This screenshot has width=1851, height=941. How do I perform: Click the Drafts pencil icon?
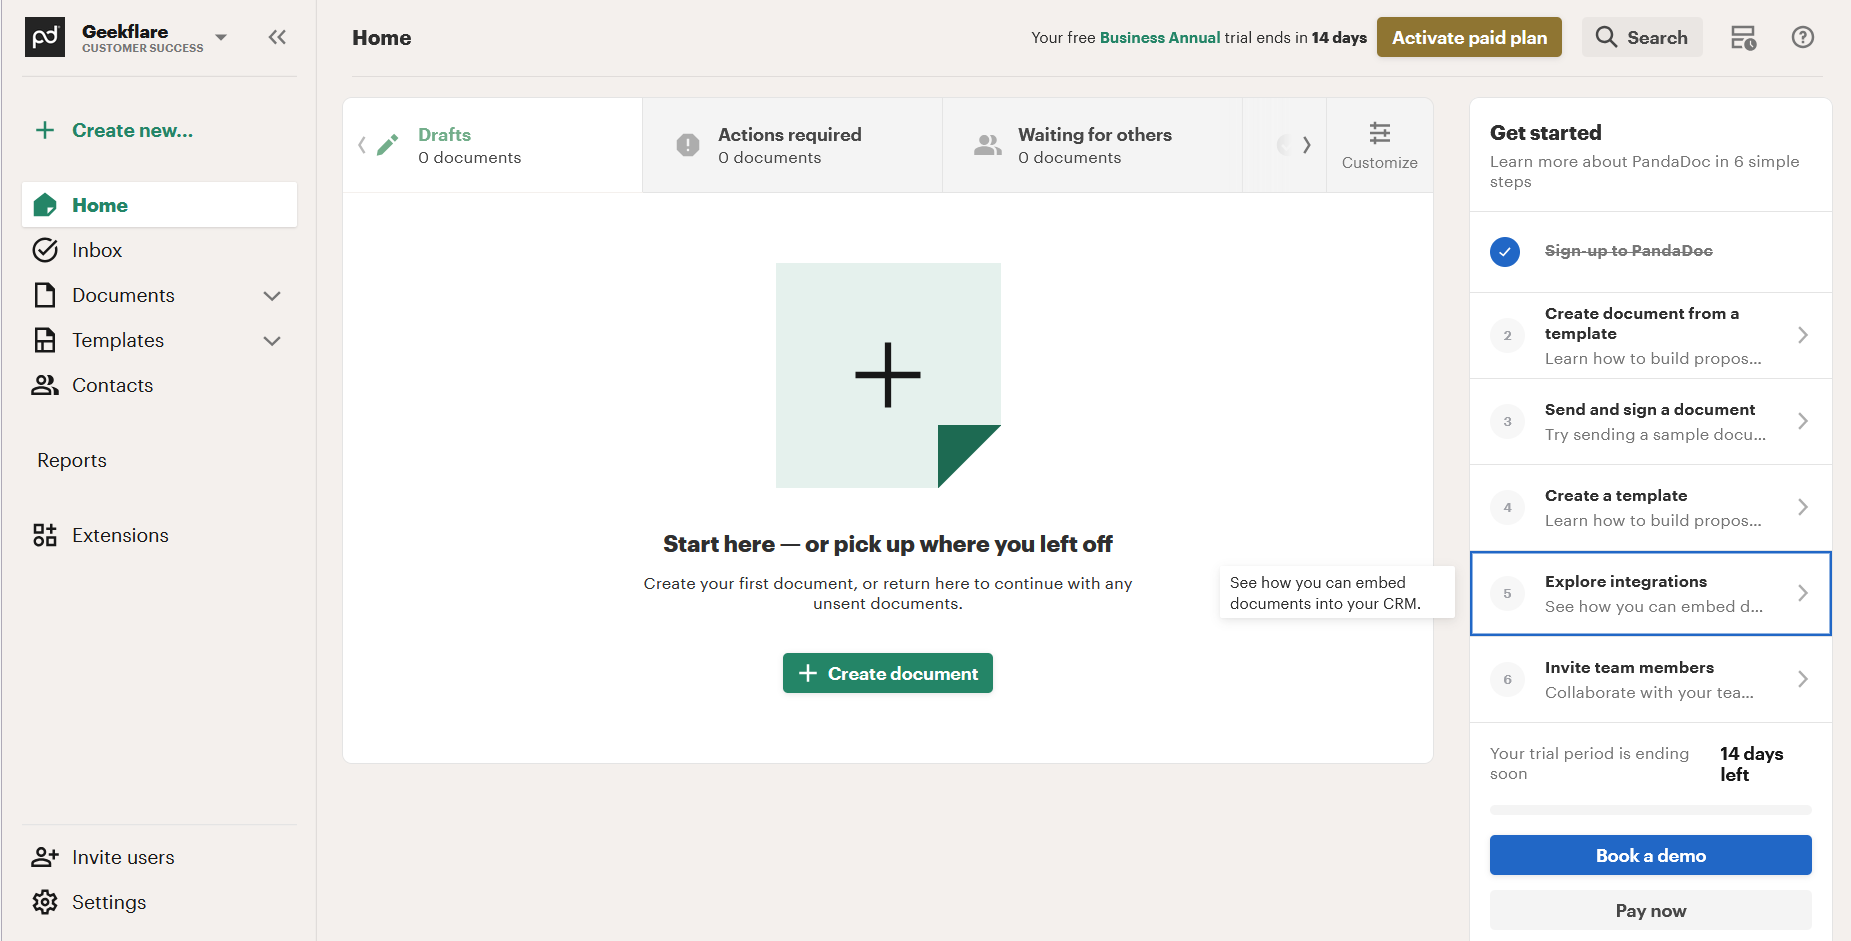388,145
